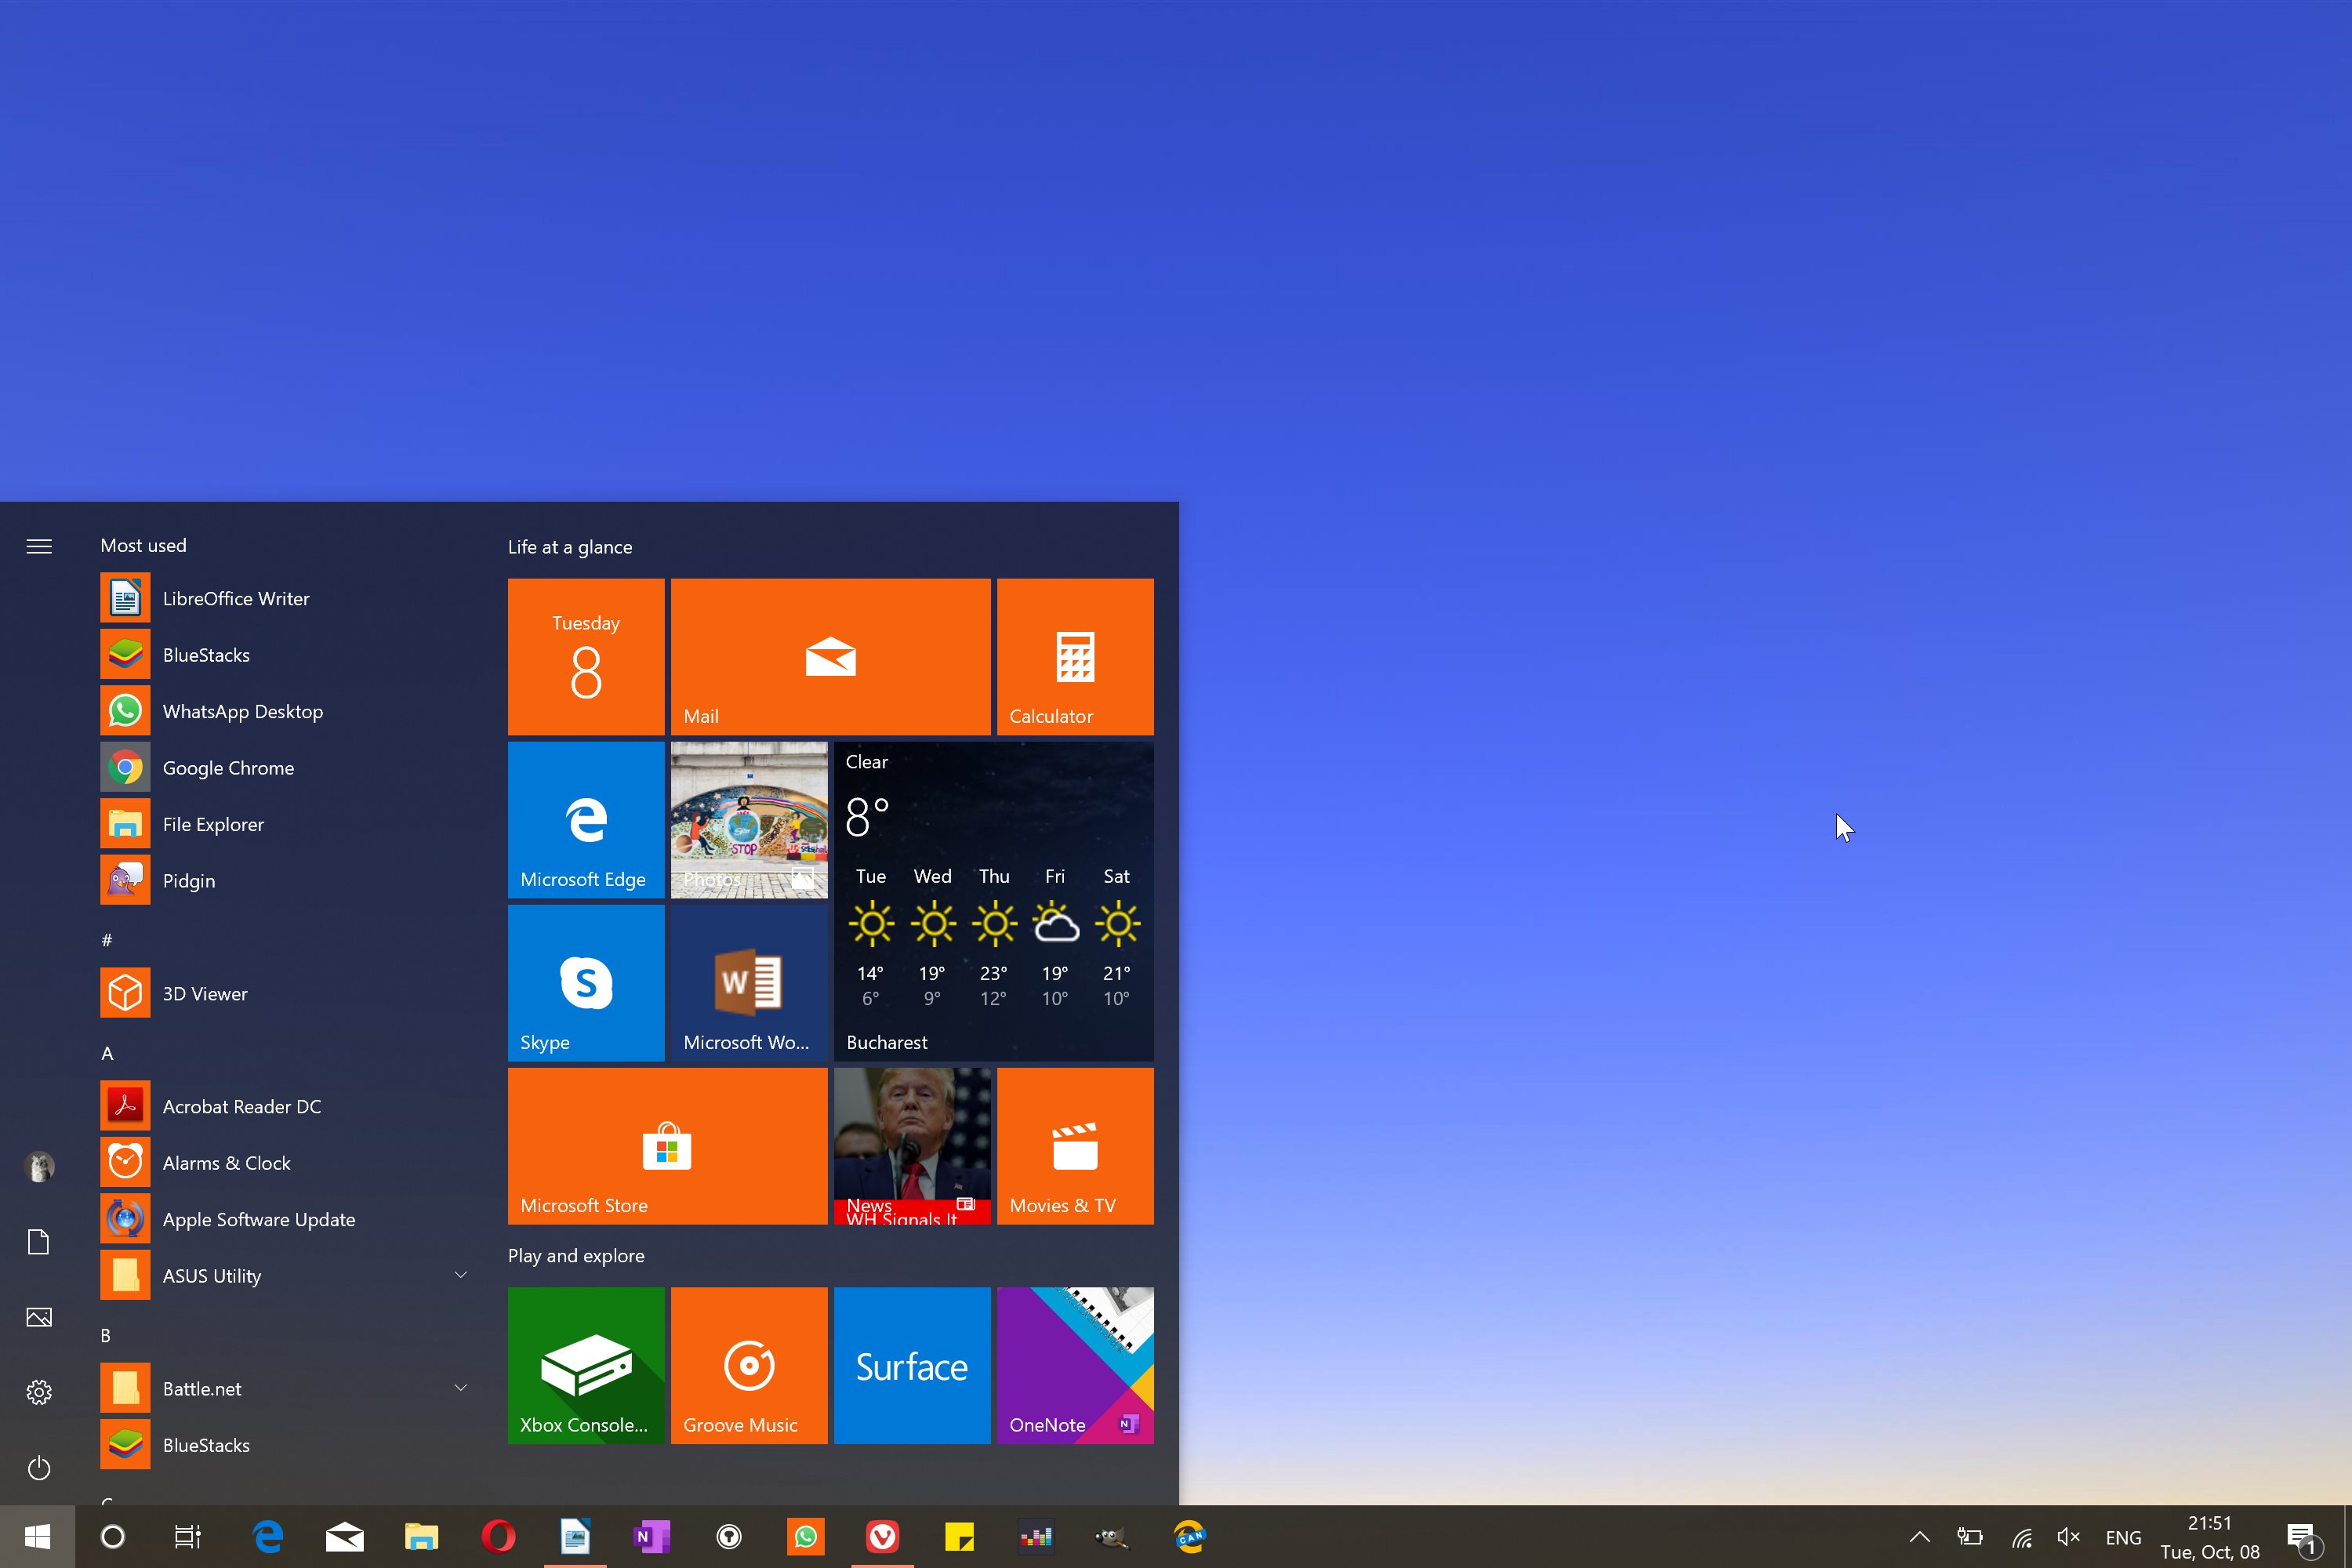The height and width of the screenshot is (1568, 2352).
Task: Open BlueStacks under the B section
Action: 285,1445
